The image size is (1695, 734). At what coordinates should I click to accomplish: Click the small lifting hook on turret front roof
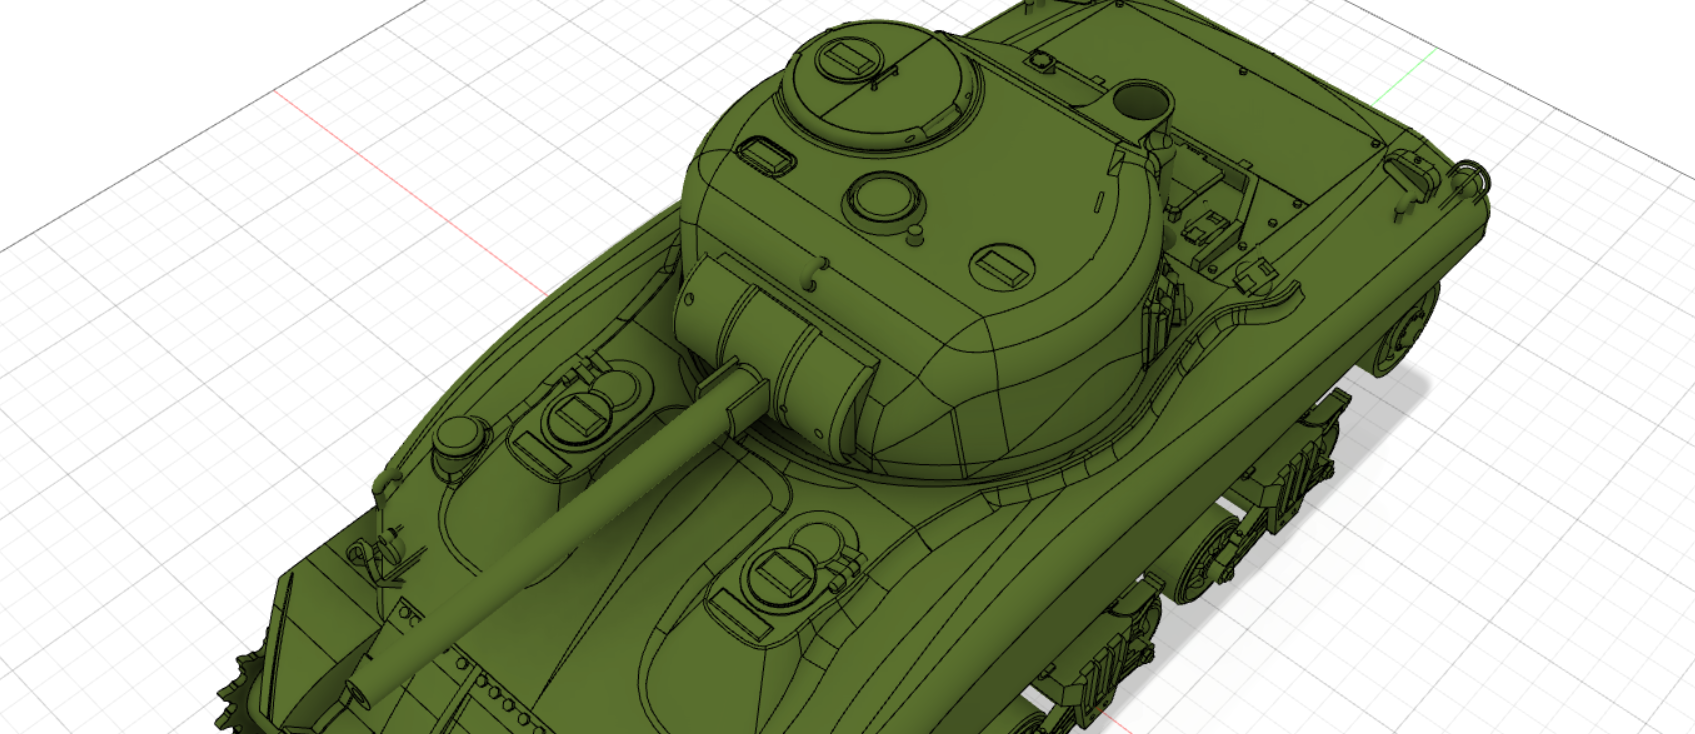click(820, 270)
